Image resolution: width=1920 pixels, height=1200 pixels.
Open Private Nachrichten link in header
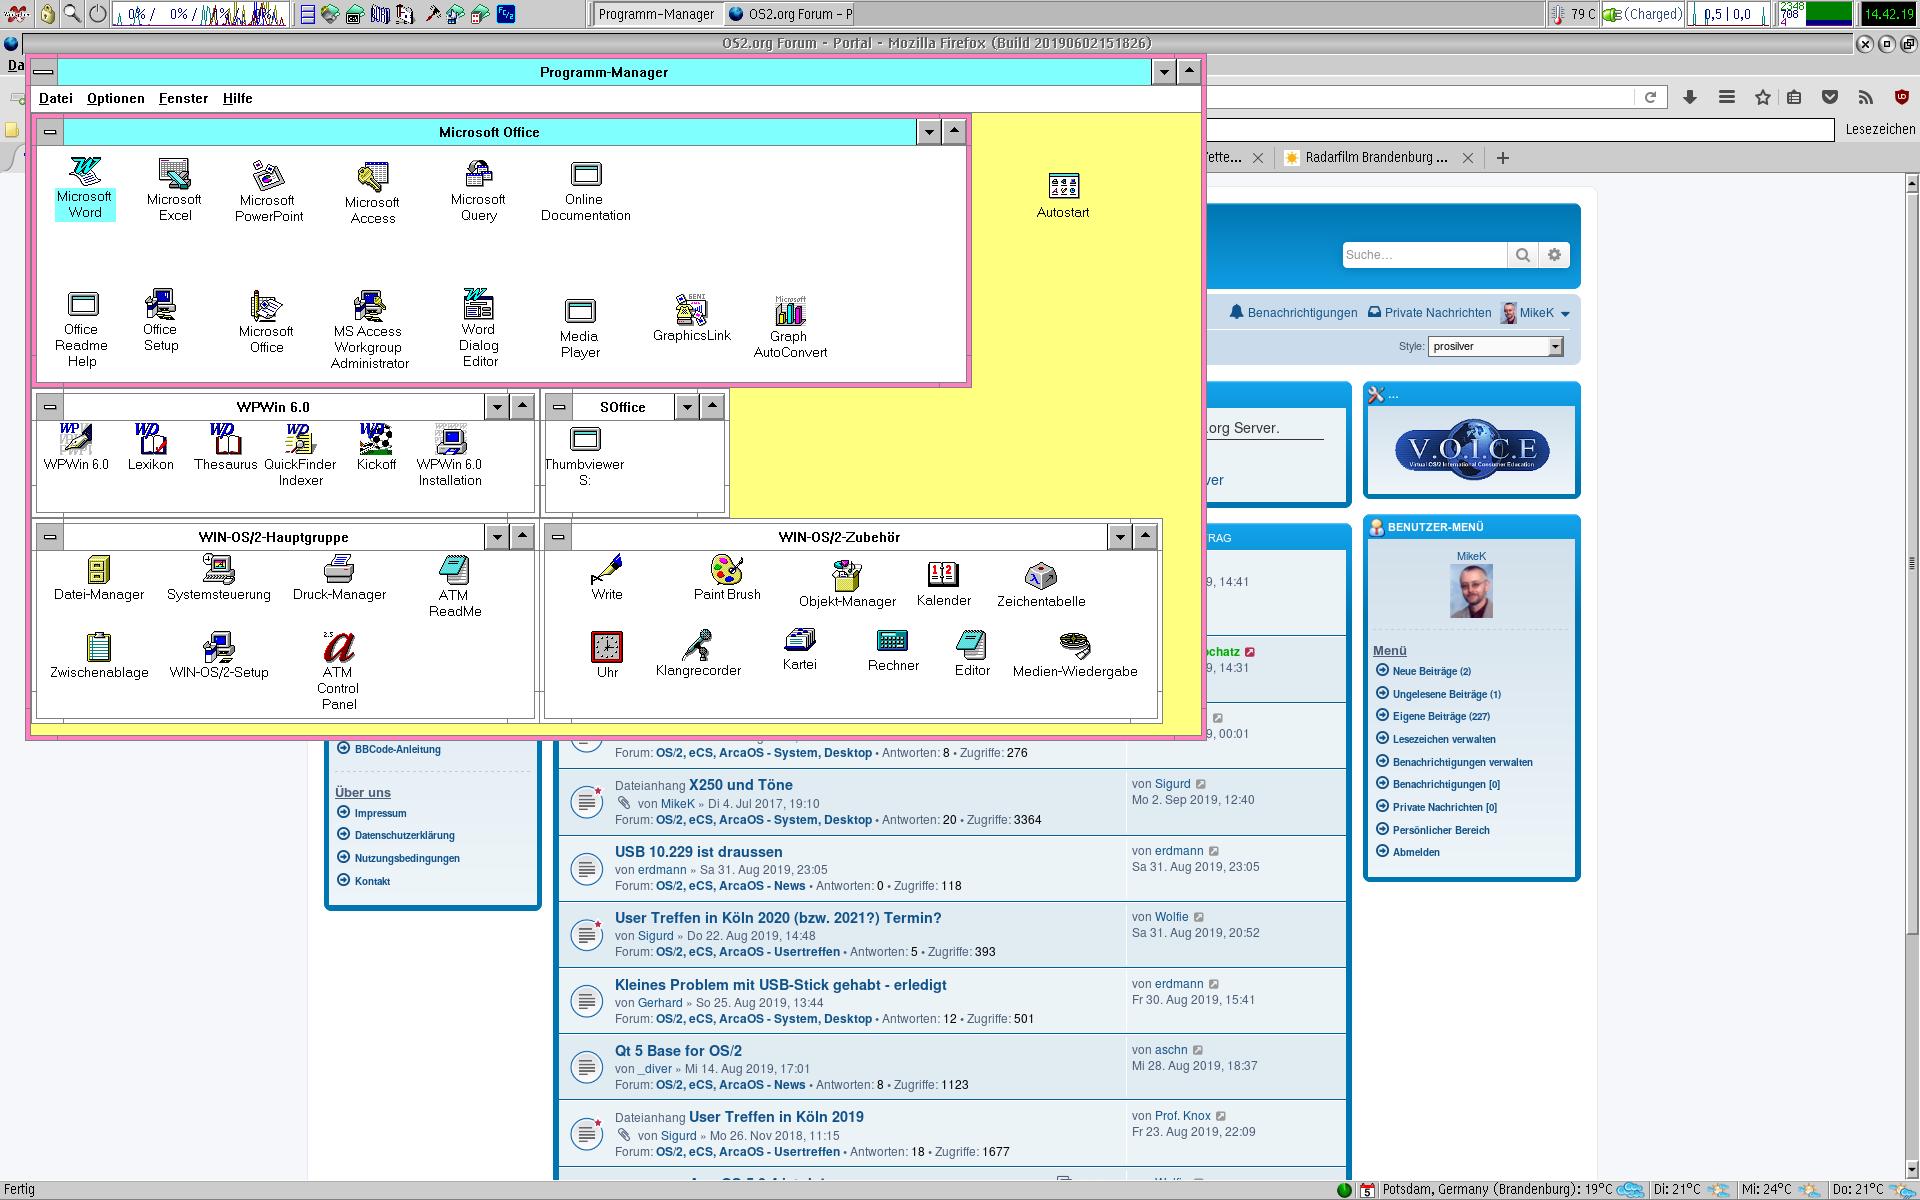[1429, 313]
